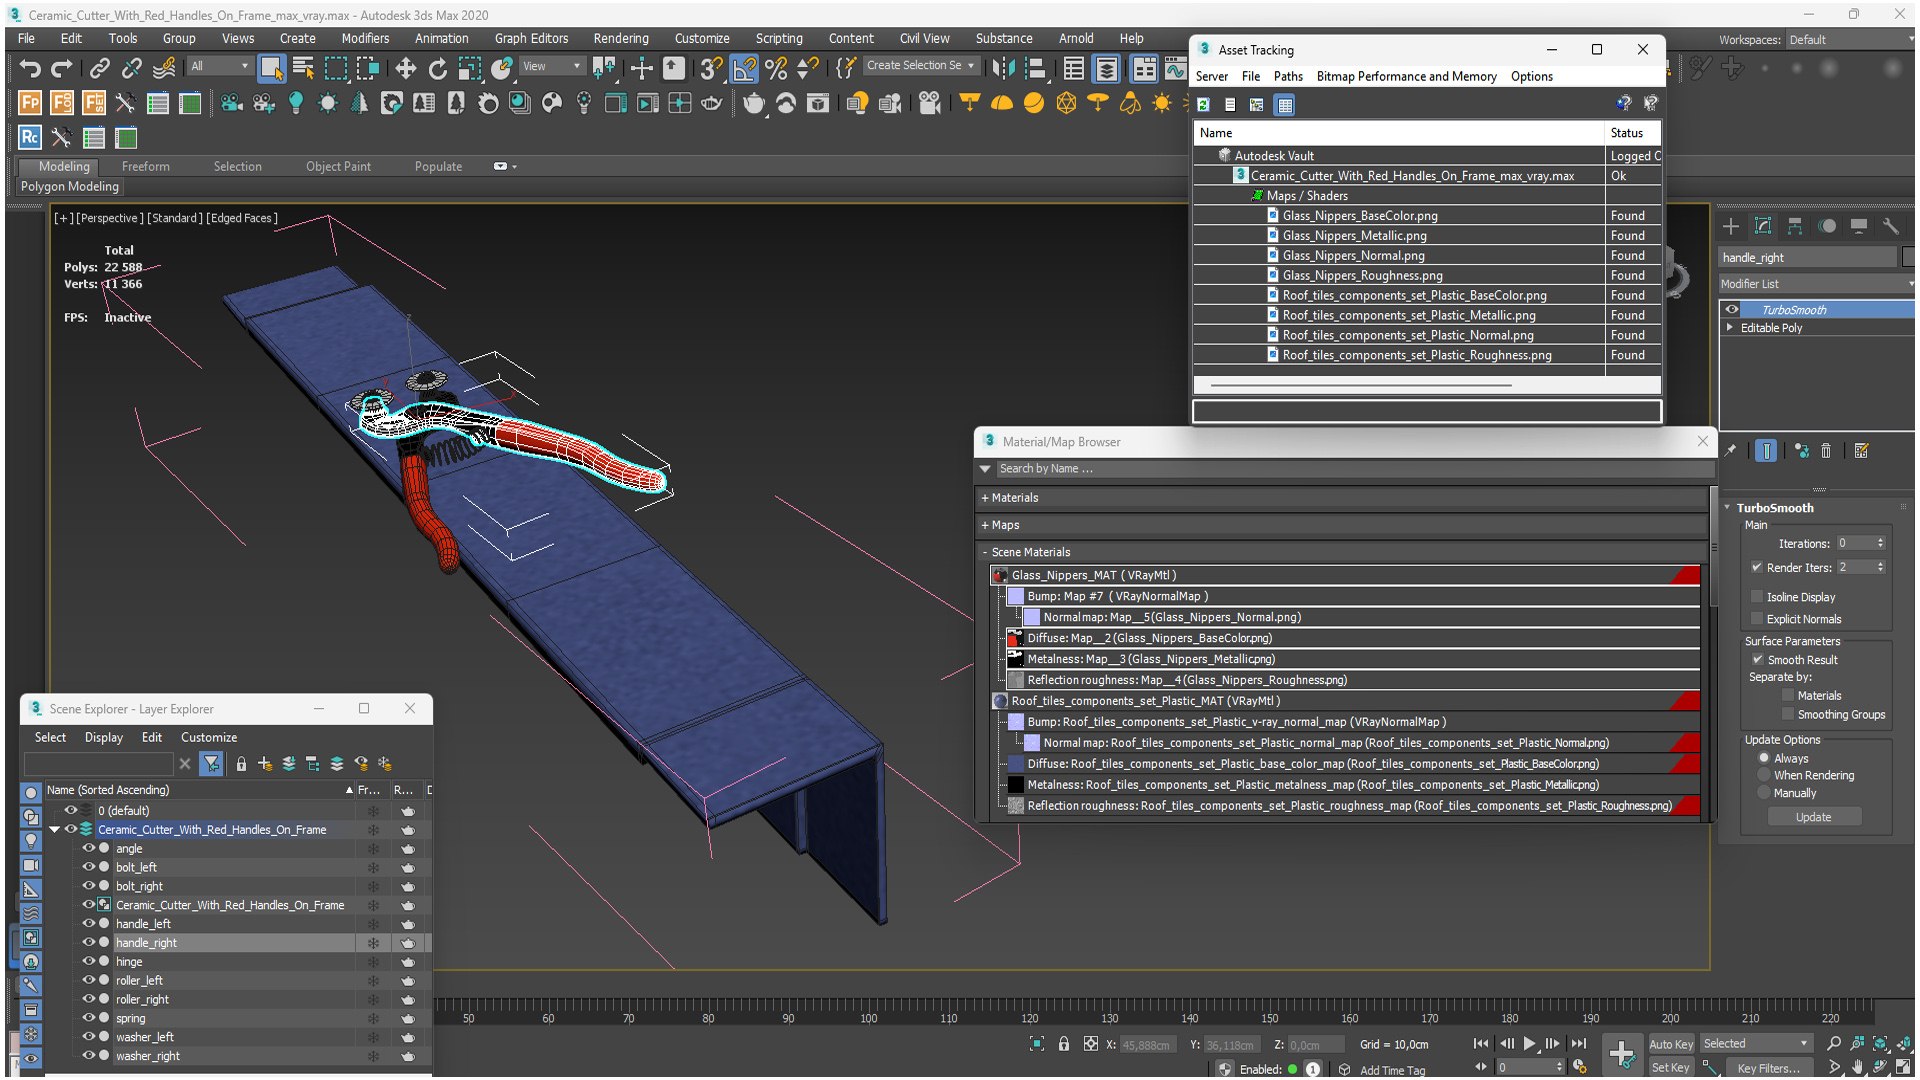Select the spring object in Scene Explorer
Screen dimensions: 1920x1080
click(130, 1019)
